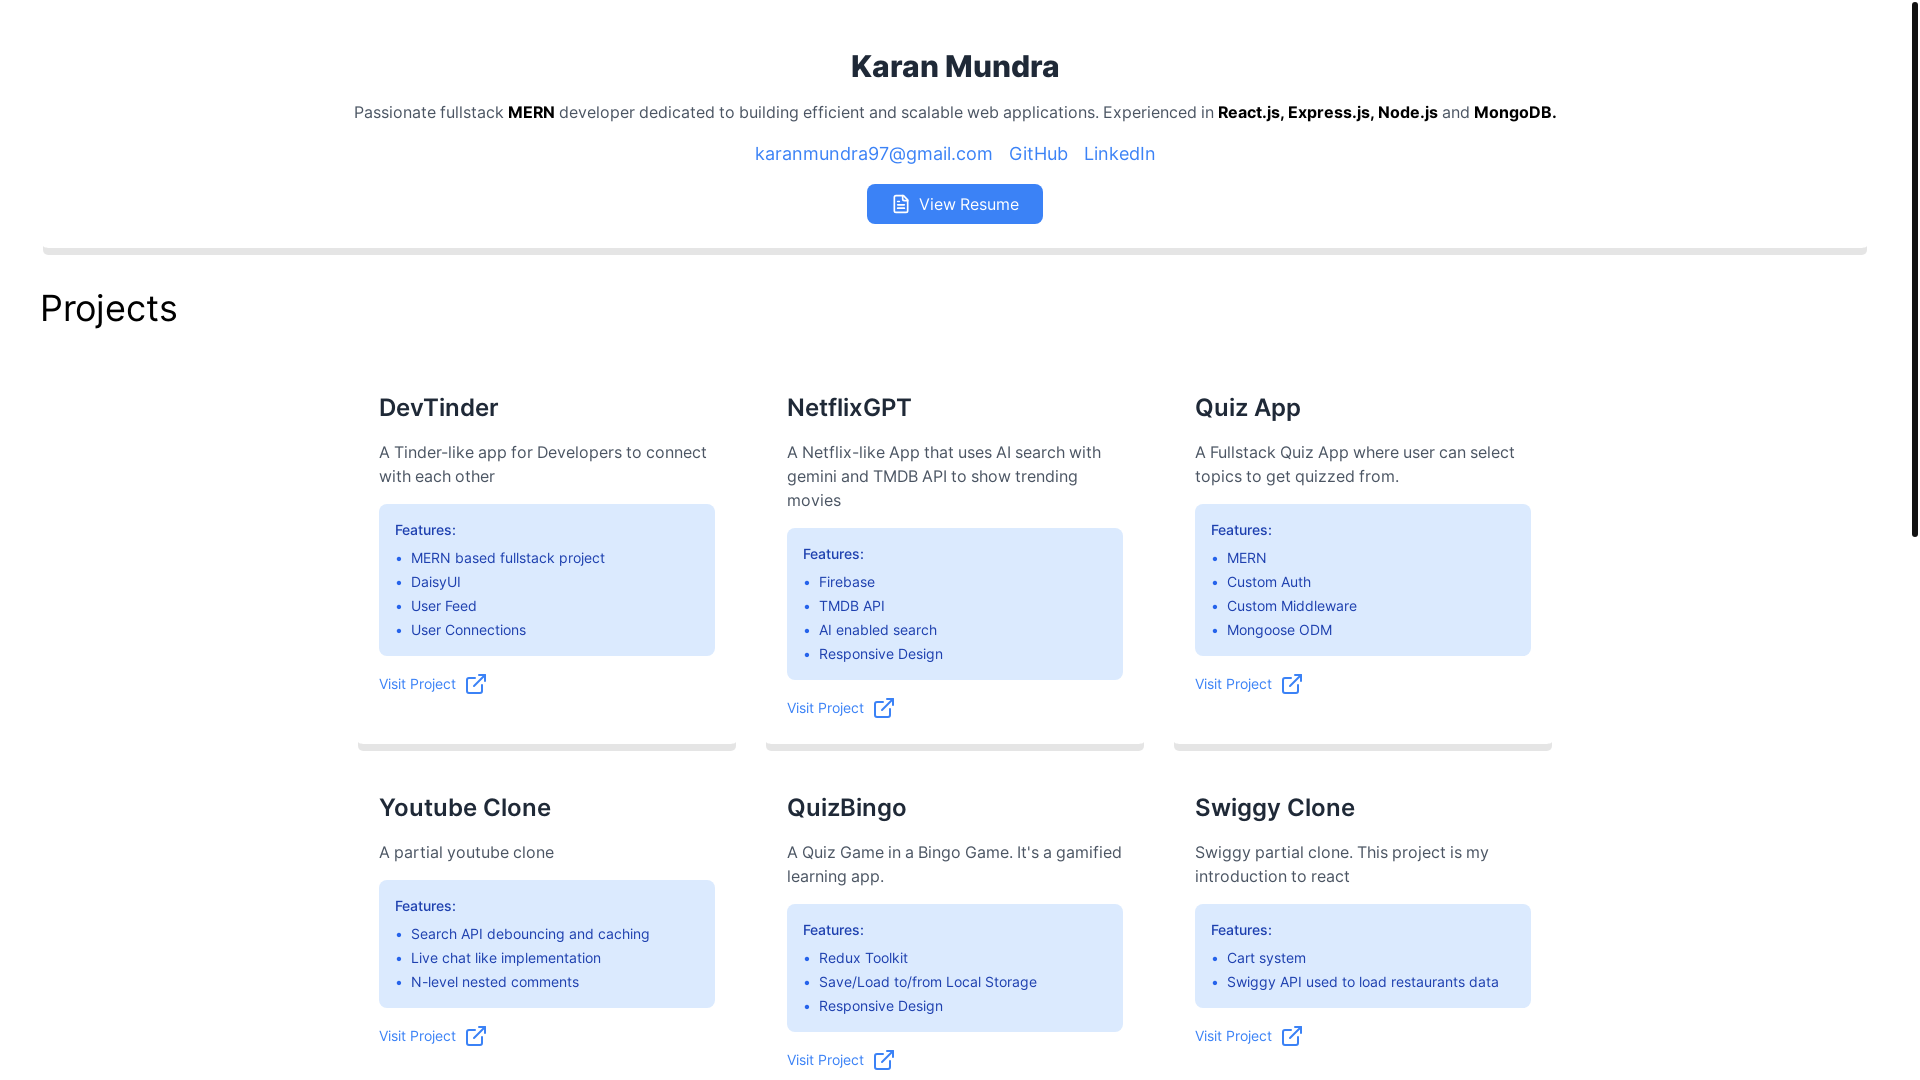Click external link icon under Swiggy Clone
Screen dimensions: 1920x1080
click(1292, 1036)
